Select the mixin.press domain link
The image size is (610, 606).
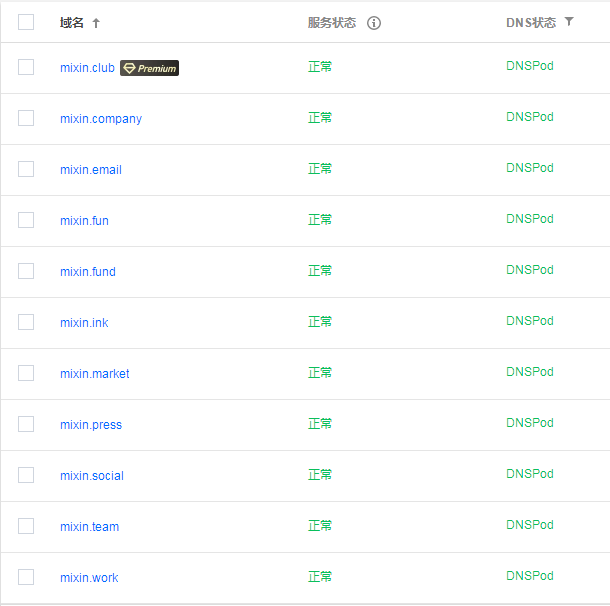pos(90,425)
